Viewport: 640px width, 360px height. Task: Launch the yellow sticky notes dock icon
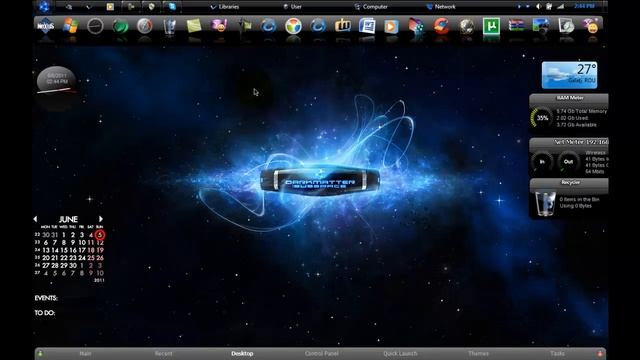194,26
